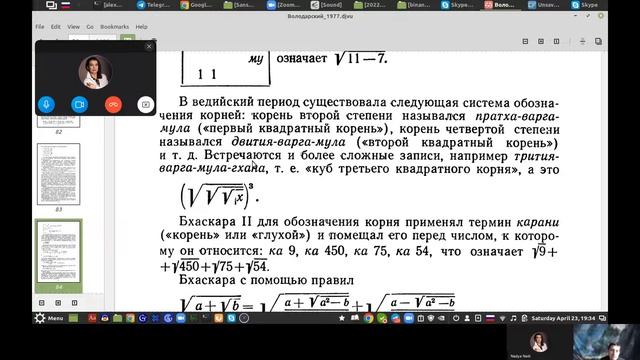Launch Skype from bottom taskbar launchers
The image size is (640, 360).
point(231,318)
